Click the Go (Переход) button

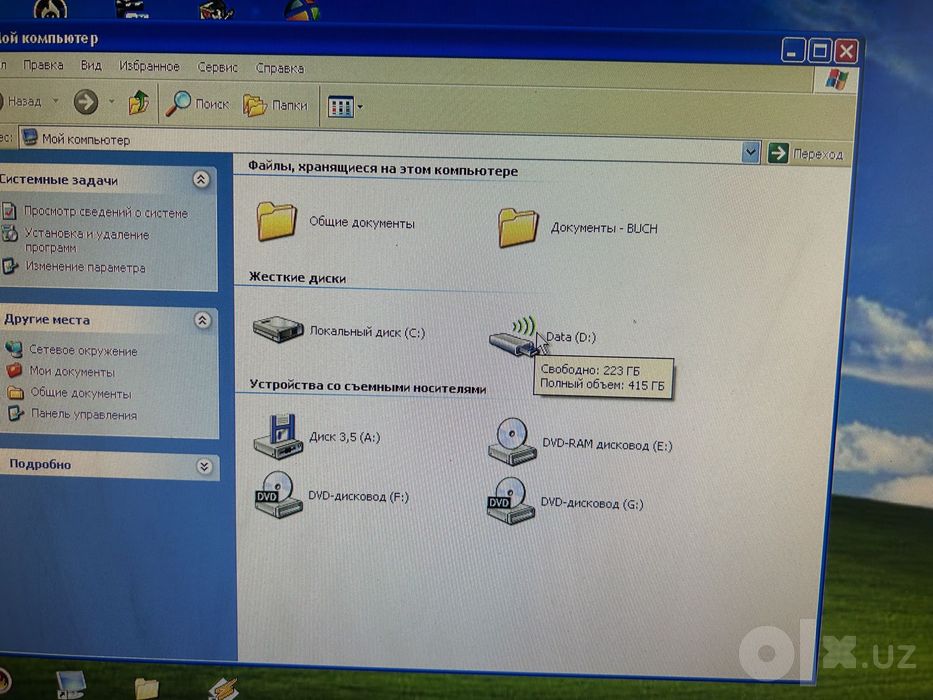click(x=806, y=154)
